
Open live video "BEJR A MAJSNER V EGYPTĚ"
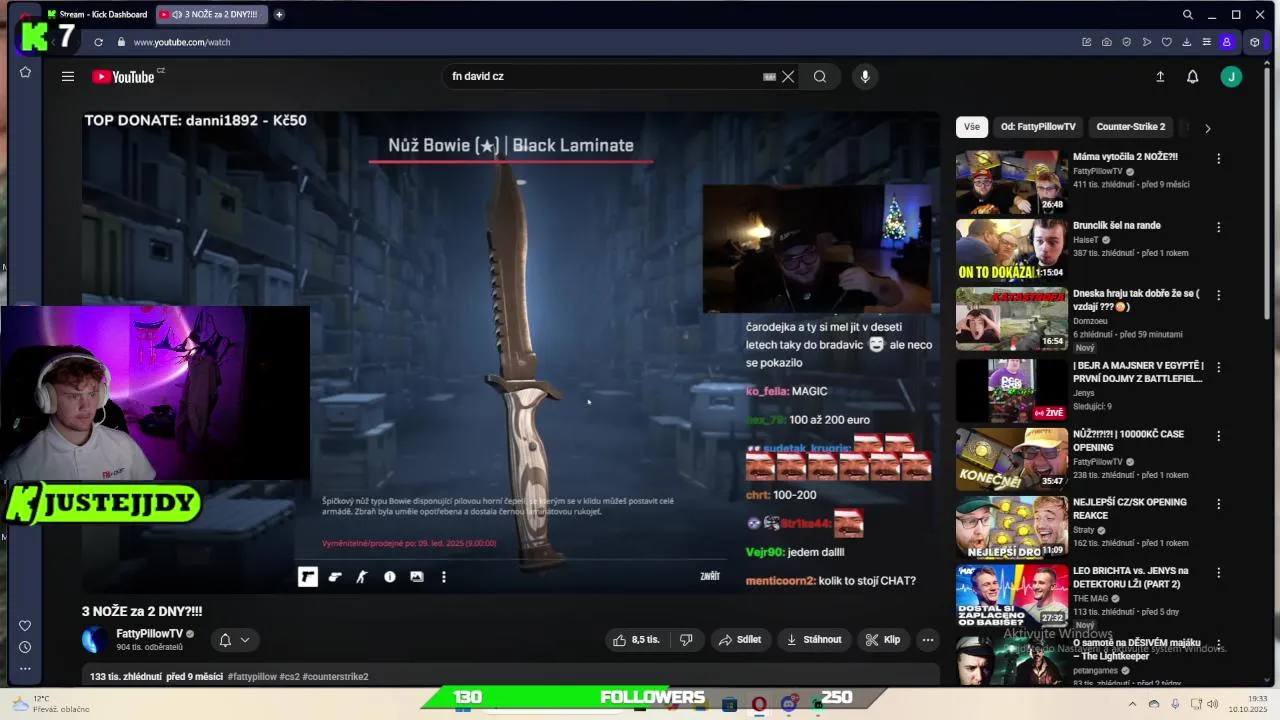point(1138,372)
